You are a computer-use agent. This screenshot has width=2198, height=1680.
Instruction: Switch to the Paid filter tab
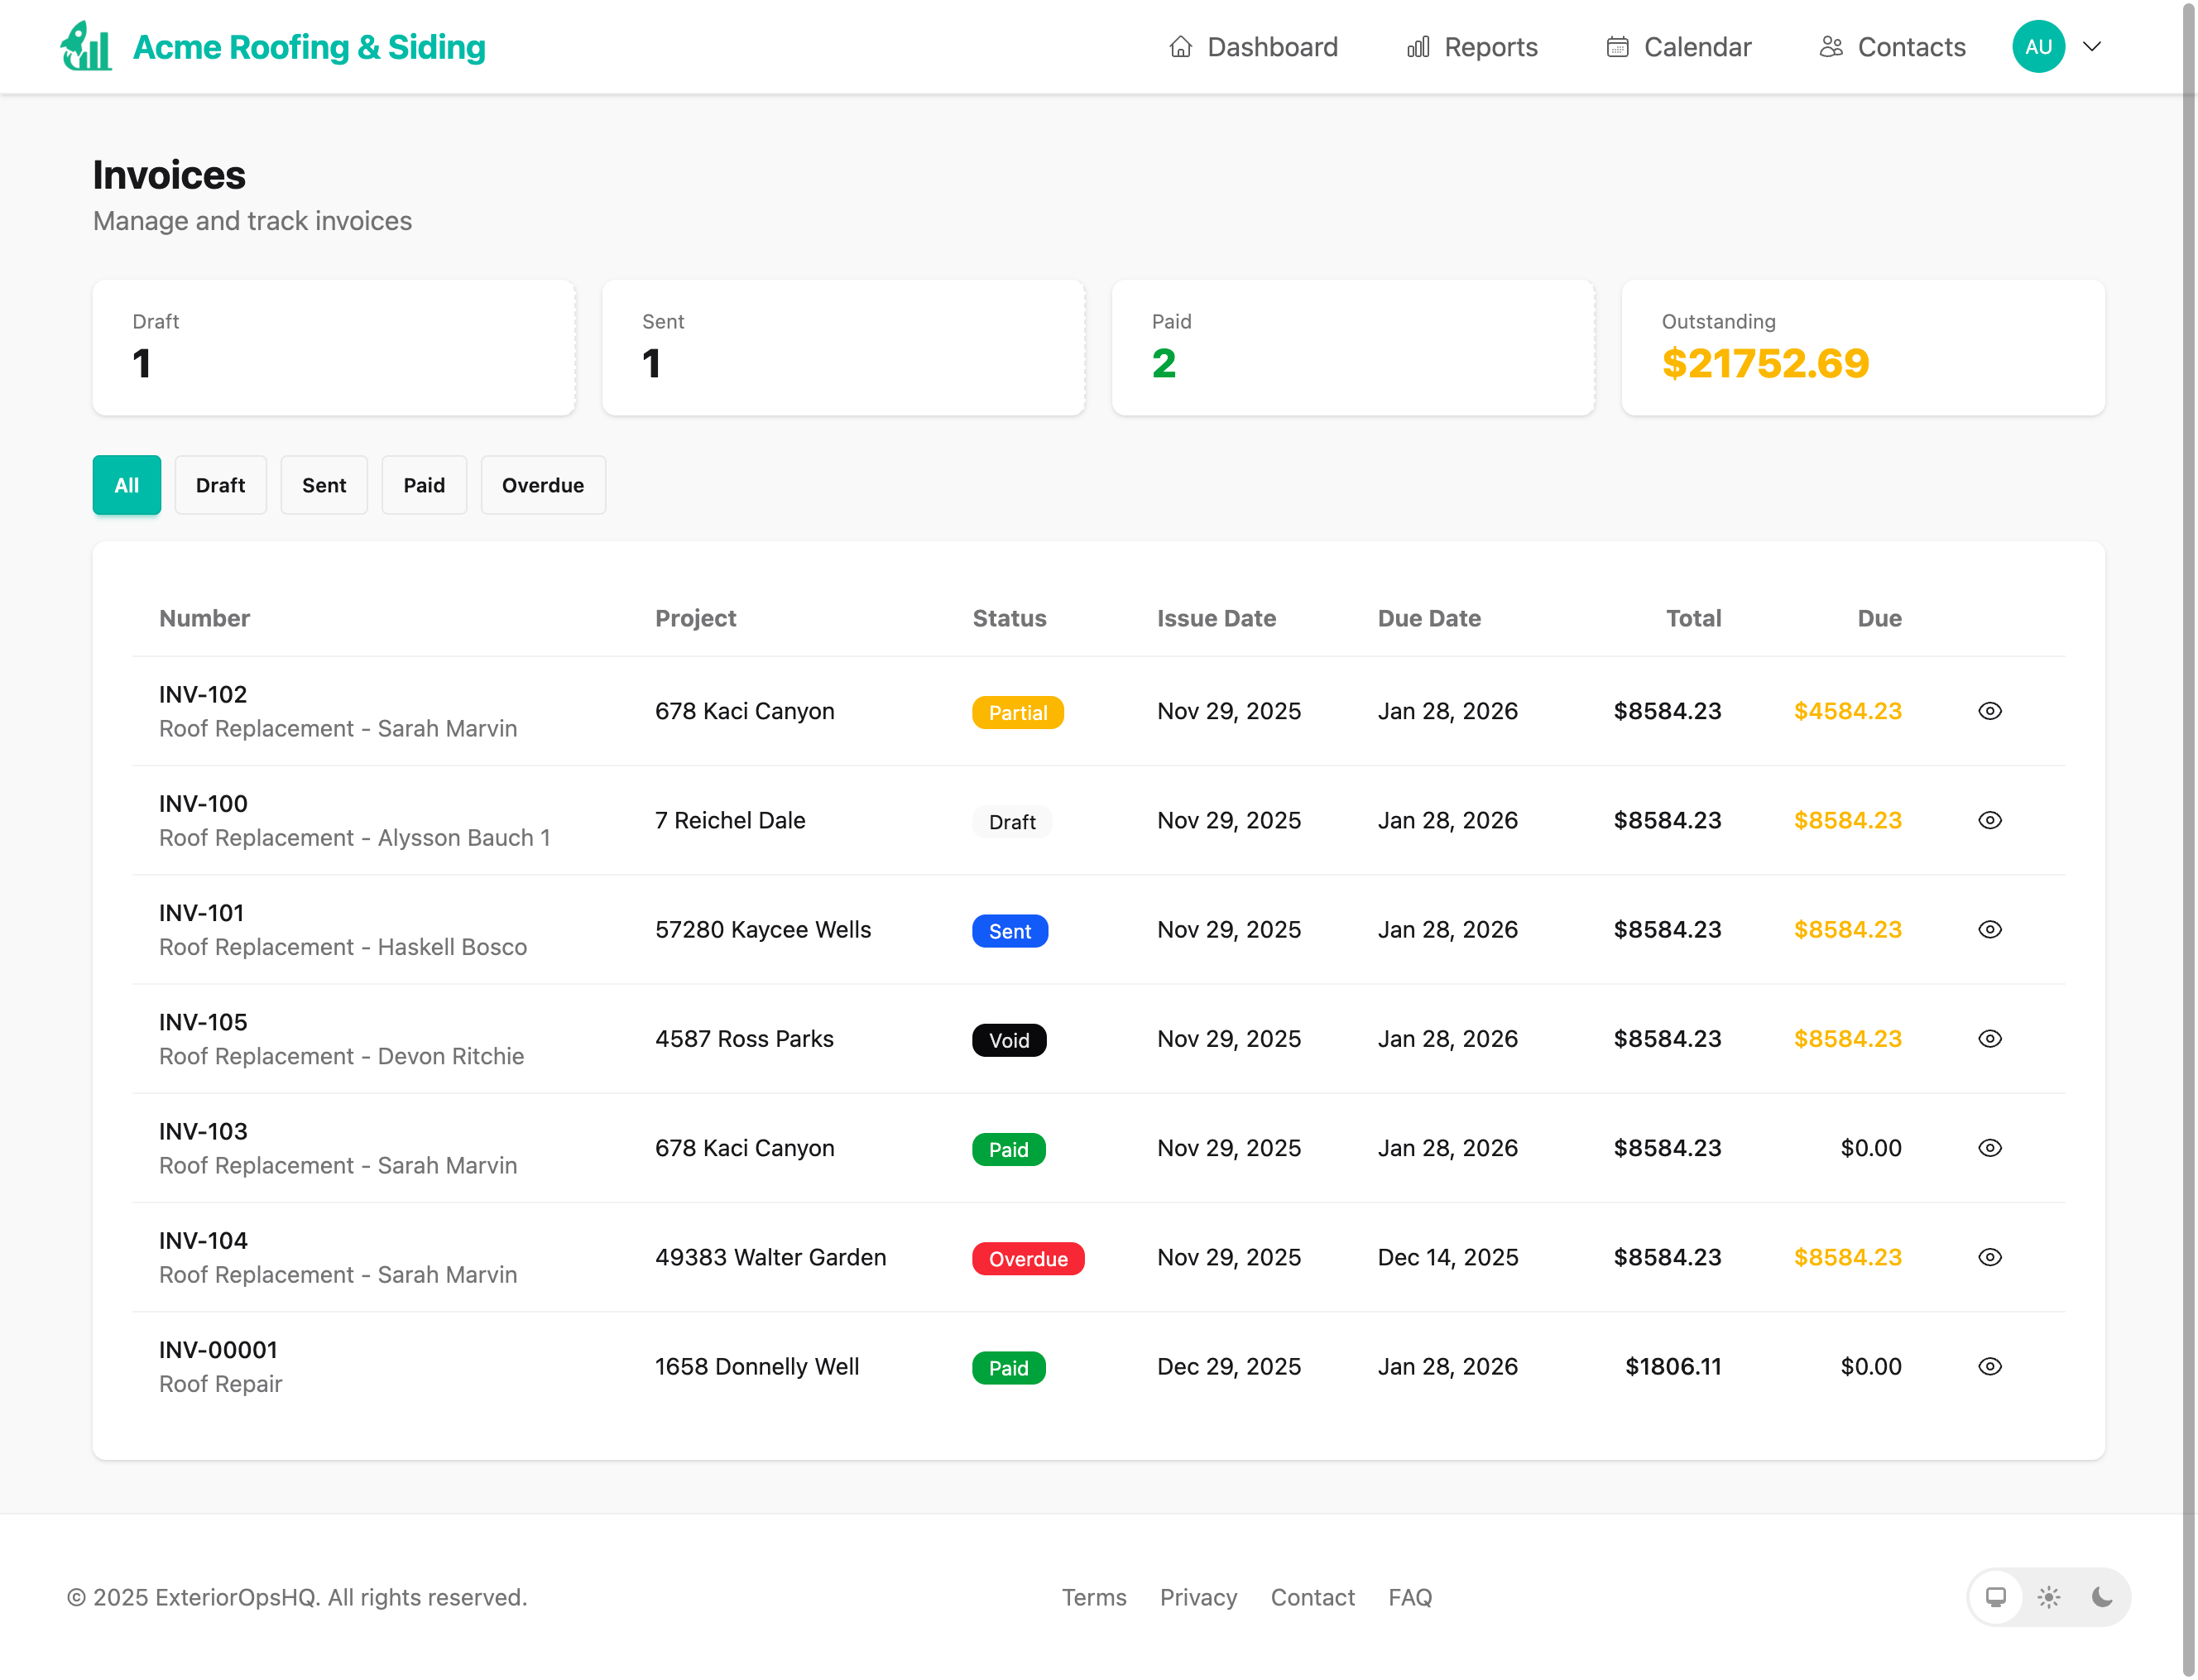pyautogui.click(x=424, y=485)
